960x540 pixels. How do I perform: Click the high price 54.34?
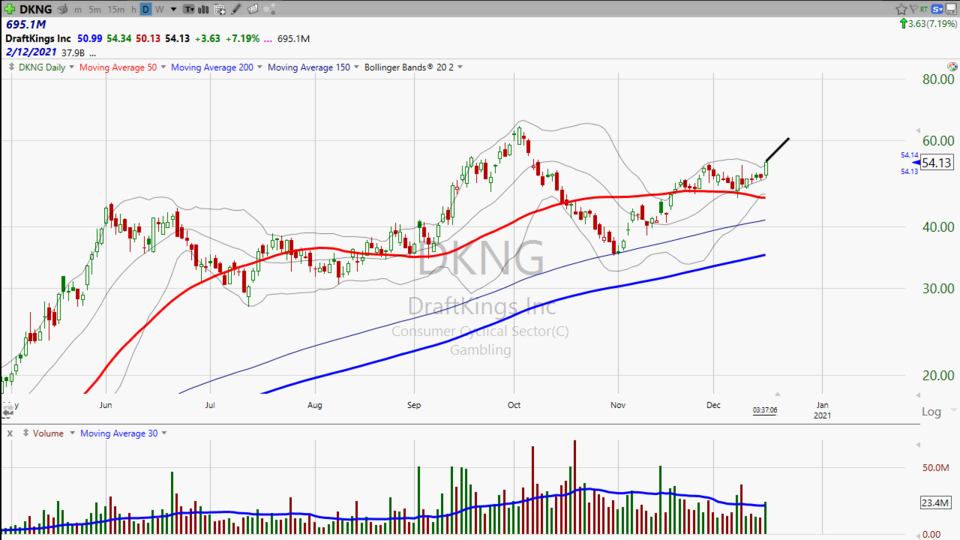pos(119,39)
